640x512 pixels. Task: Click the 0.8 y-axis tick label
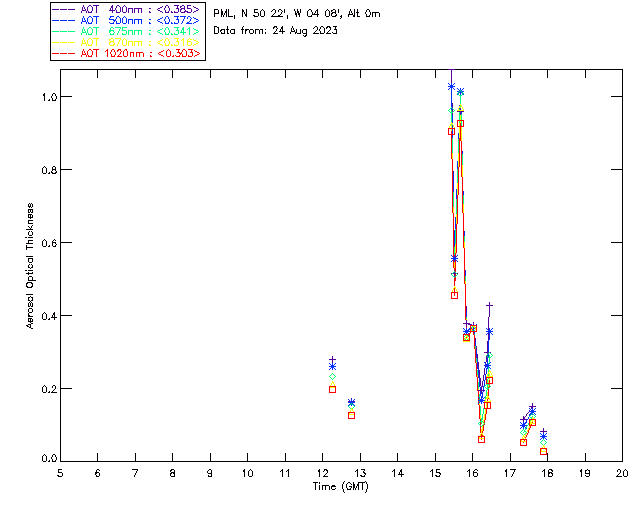point(49,170)
